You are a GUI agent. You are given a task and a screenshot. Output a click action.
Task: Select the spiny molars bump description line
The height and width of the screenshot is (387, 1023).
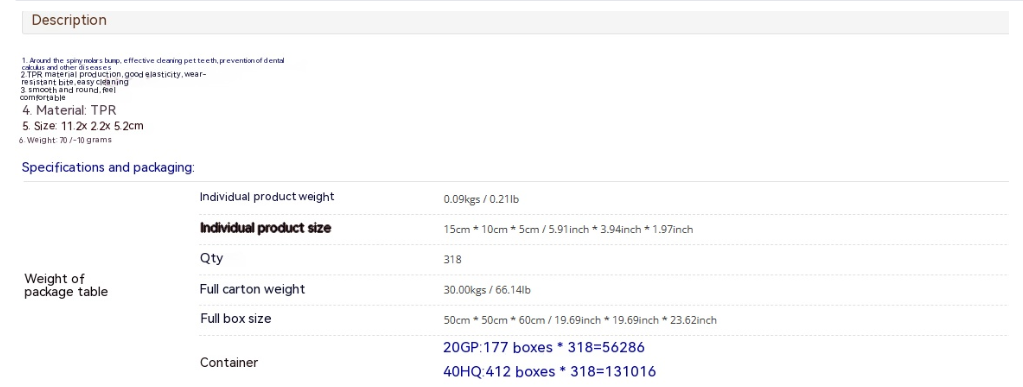click(x=153, y=63)
